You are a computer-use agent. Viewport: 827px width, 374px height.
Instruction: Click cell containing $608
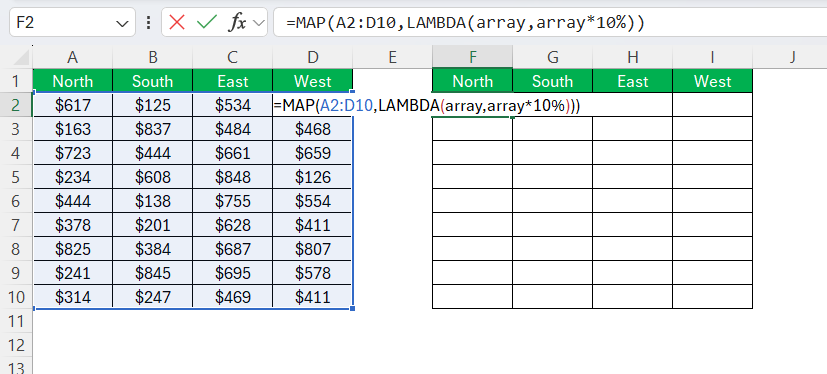pos(152,177)
